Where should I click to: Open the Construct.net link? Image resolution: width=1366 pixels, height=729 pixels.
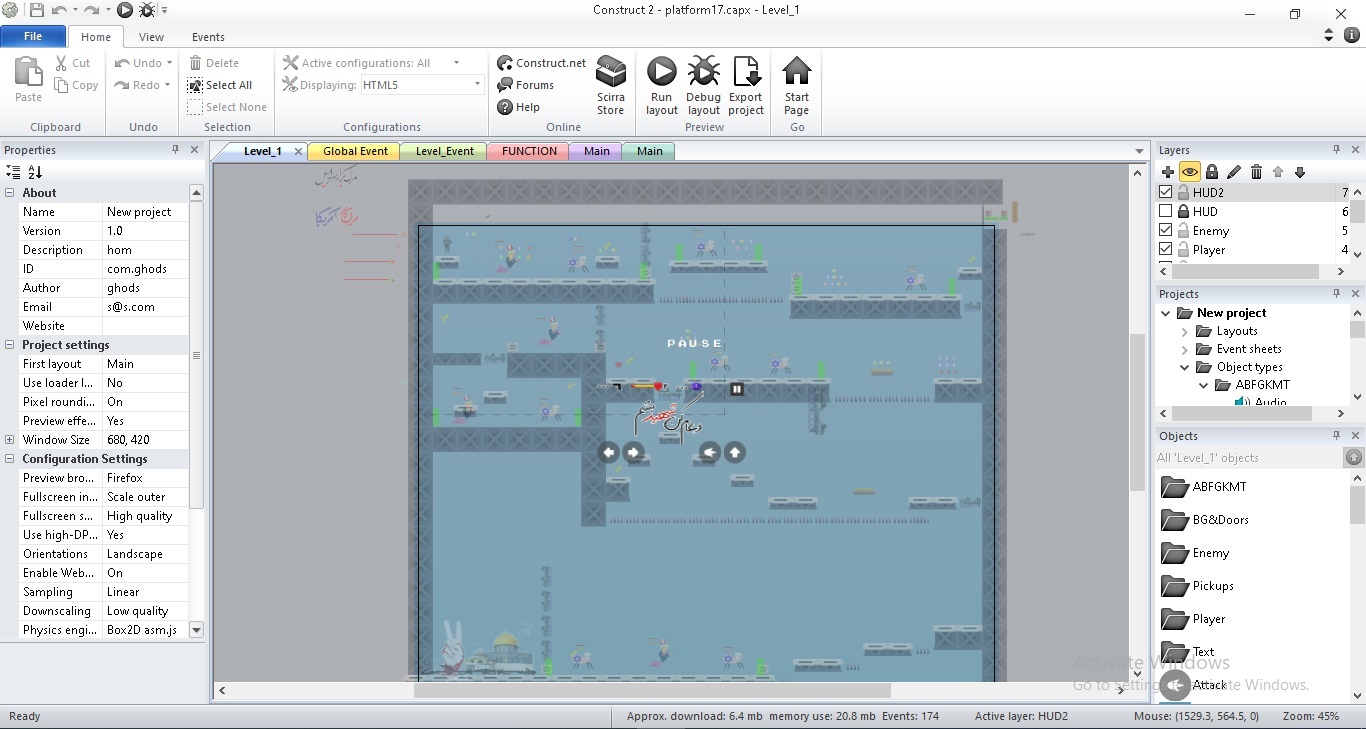(x=542, y=63)
